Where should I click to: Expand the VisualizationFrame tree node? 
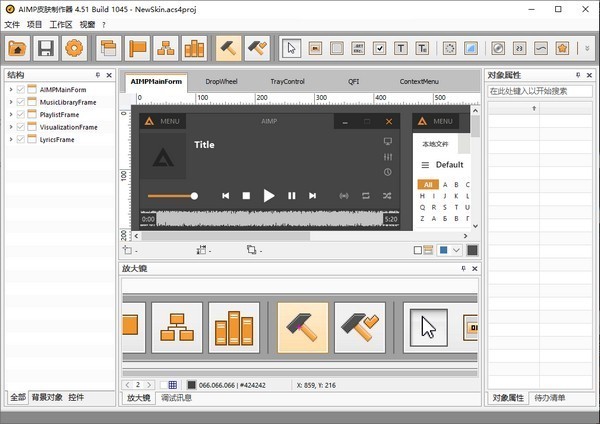tap(11, 127)
